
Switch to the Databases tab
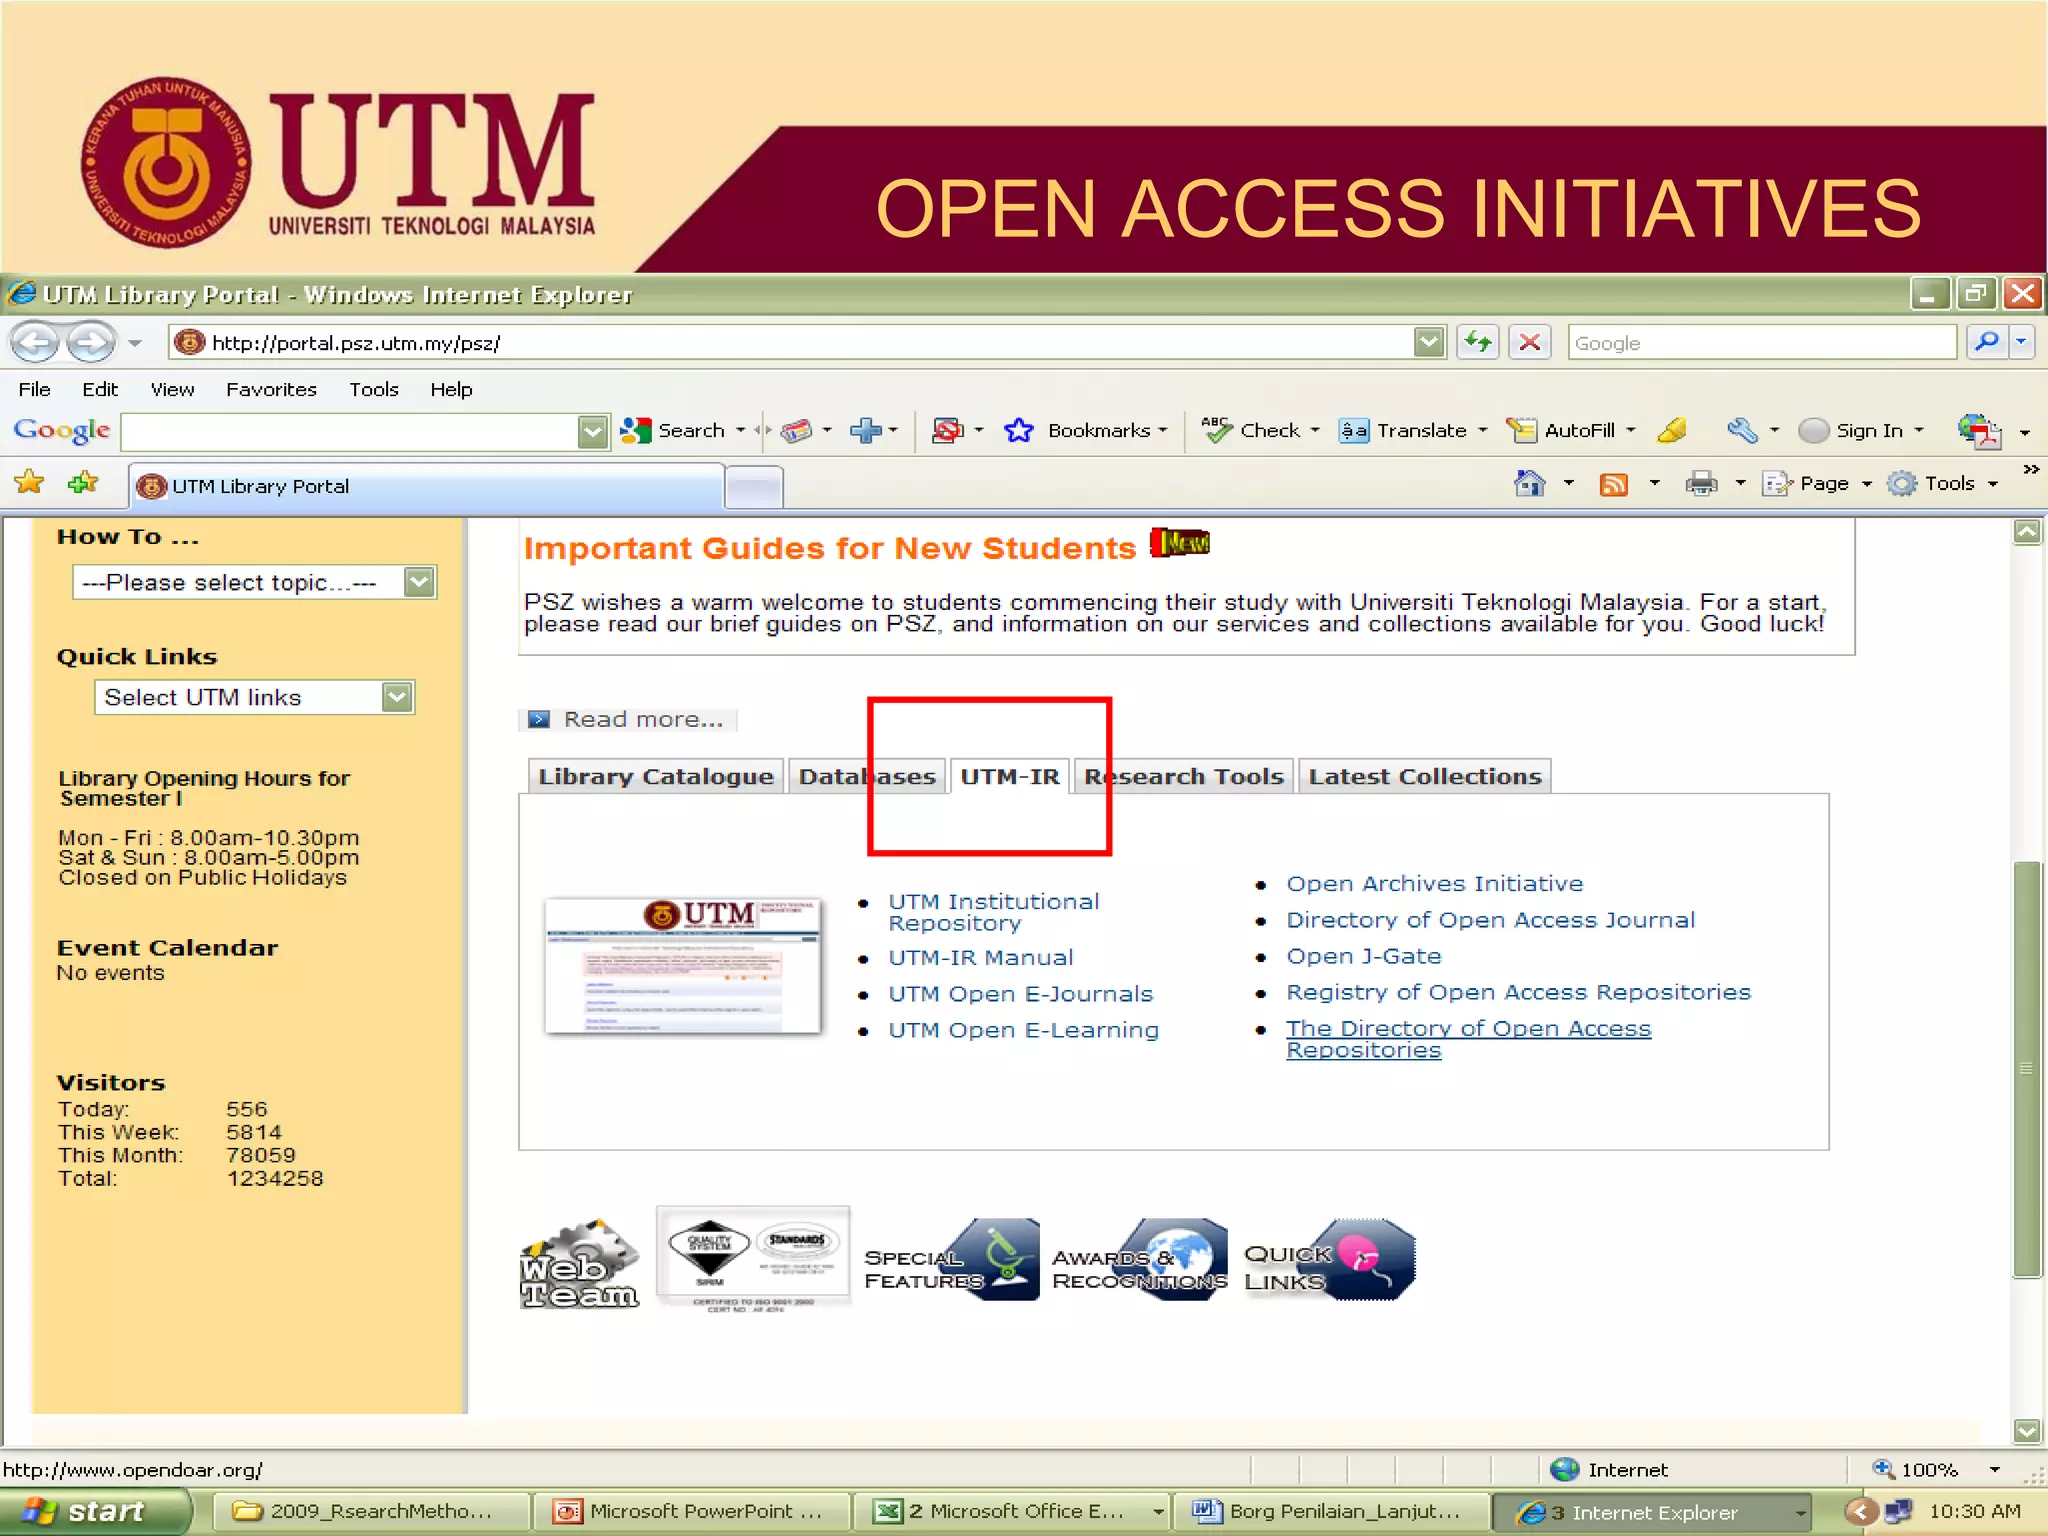pyautogui.click(x=866, y=777)
